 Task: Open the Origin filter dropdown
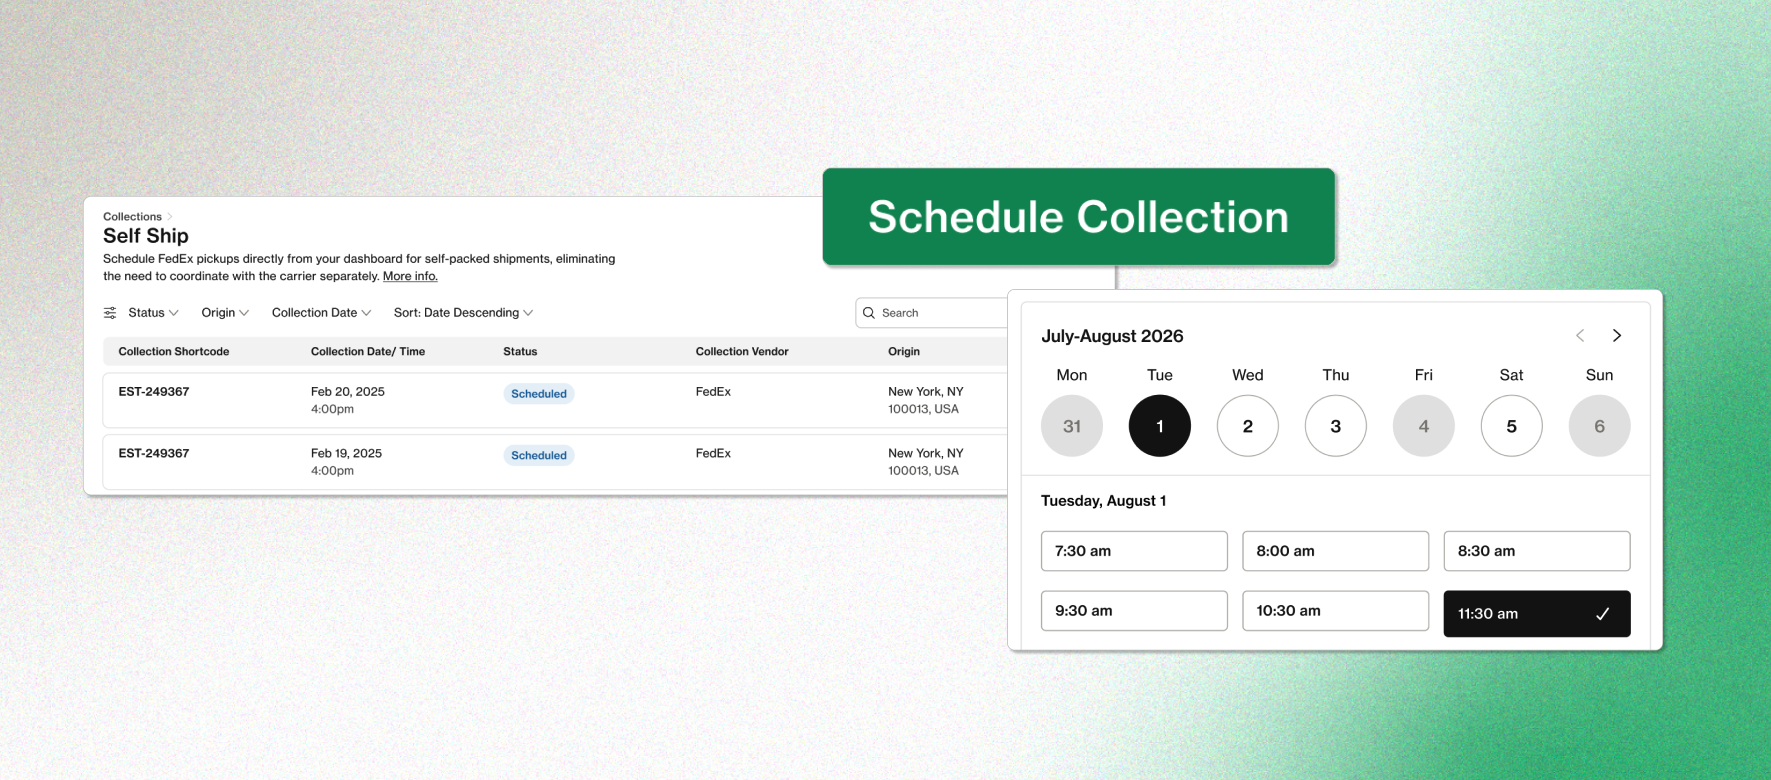225,313
